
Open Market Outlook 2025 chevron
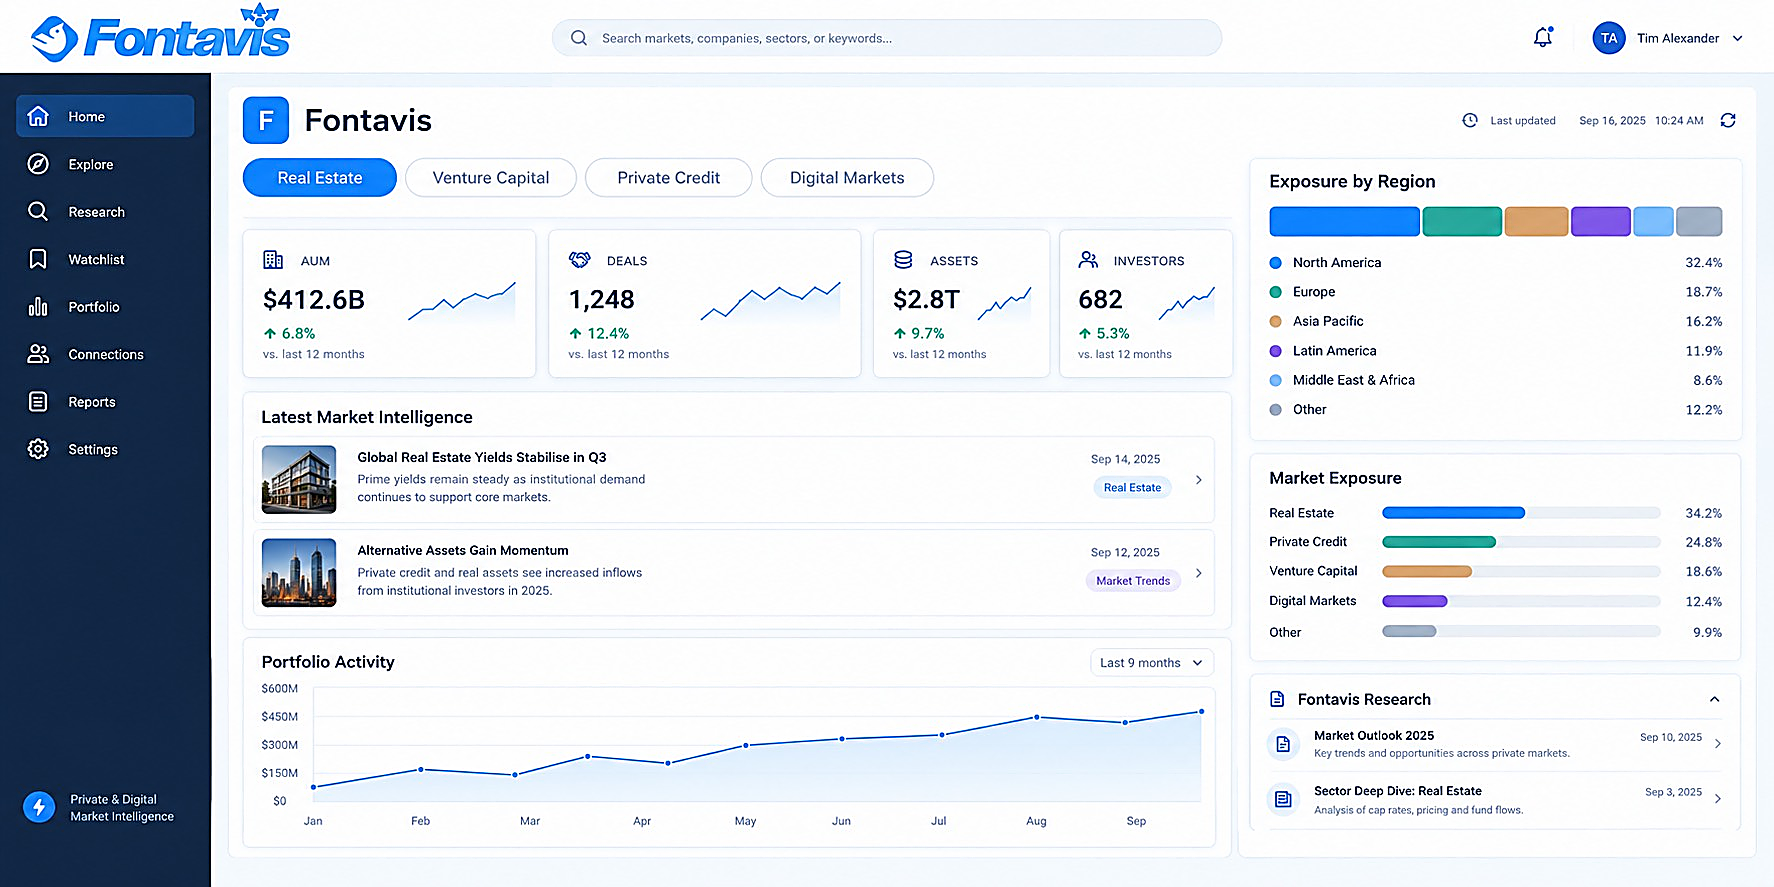point(1718,743)
